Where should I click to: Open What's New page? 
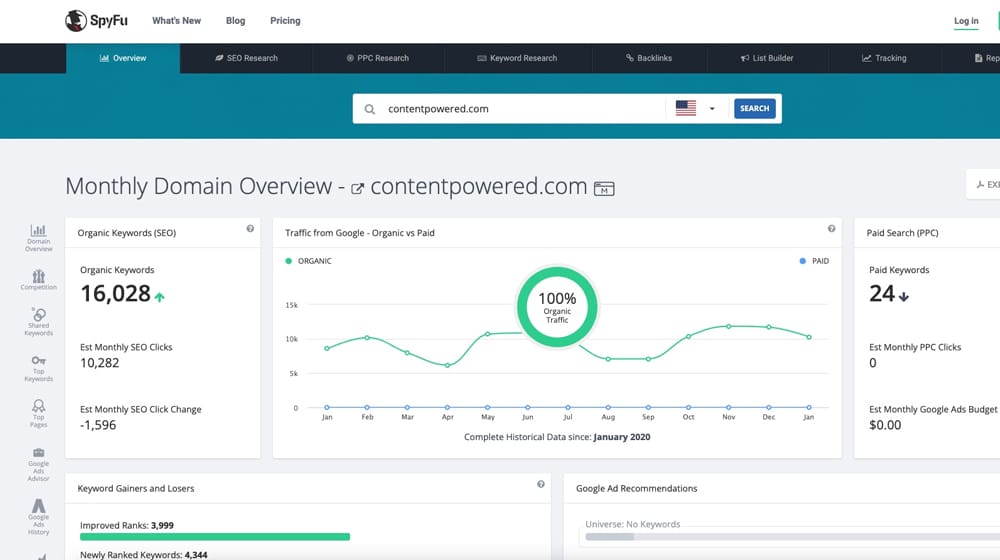pos(176,20)
